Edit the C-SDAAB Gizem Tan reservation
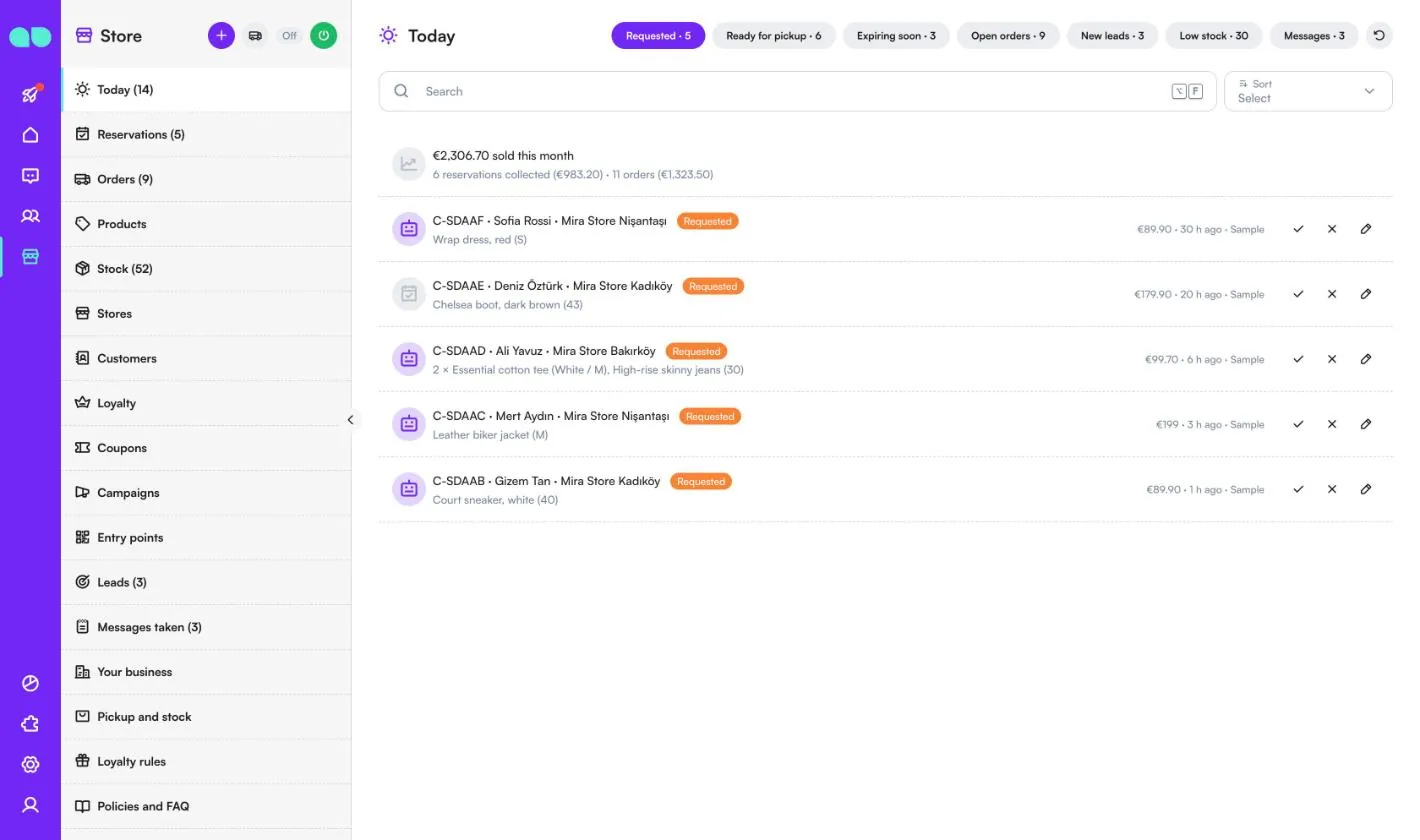 [1366, 489]
